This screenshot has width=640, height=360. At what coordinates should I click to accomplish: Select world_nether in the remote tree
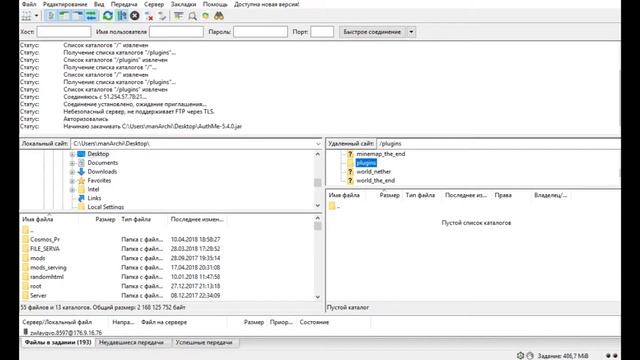[373, 171]
